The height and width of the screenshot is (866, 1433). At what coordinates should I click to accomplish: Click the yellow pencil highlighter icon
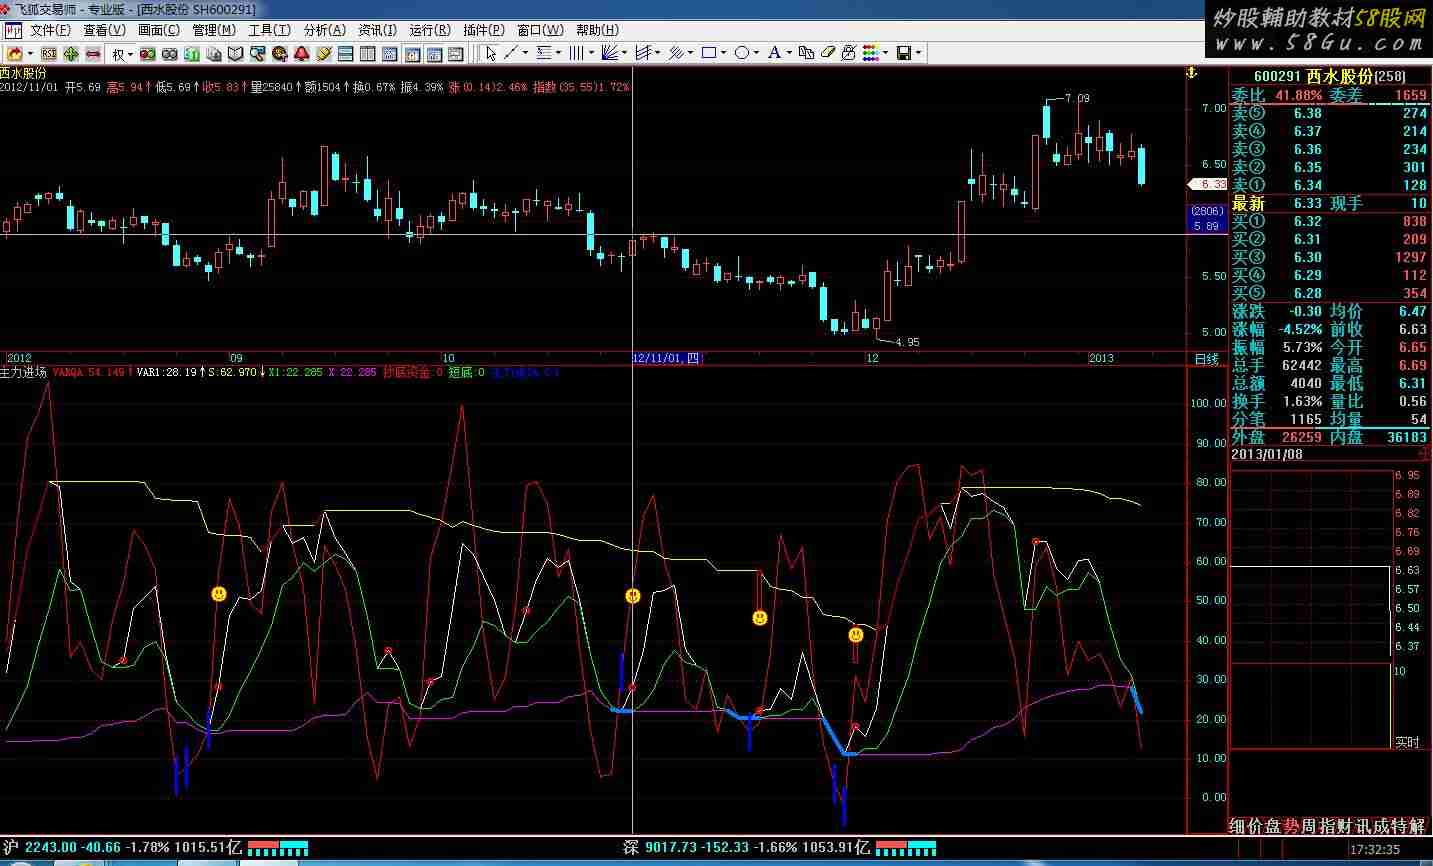click(x=324, y=54)
